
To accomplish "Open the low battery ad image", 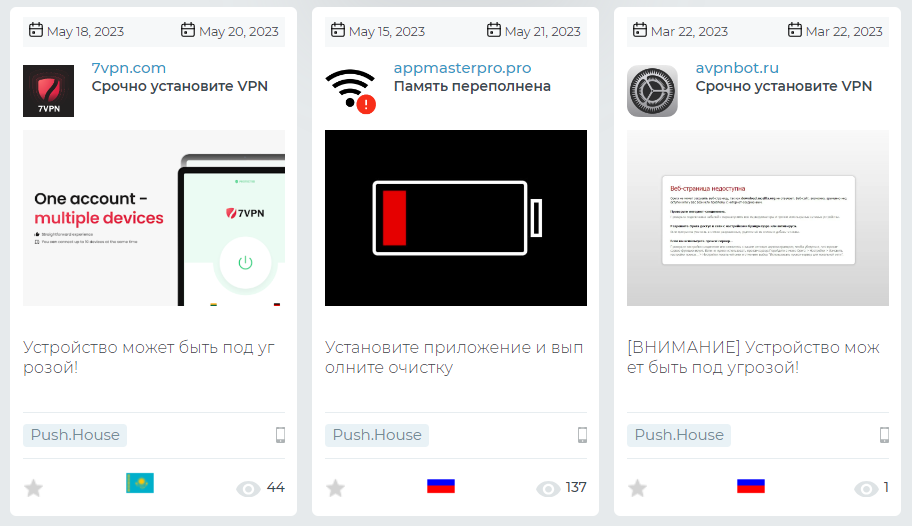I will (456, 218).
